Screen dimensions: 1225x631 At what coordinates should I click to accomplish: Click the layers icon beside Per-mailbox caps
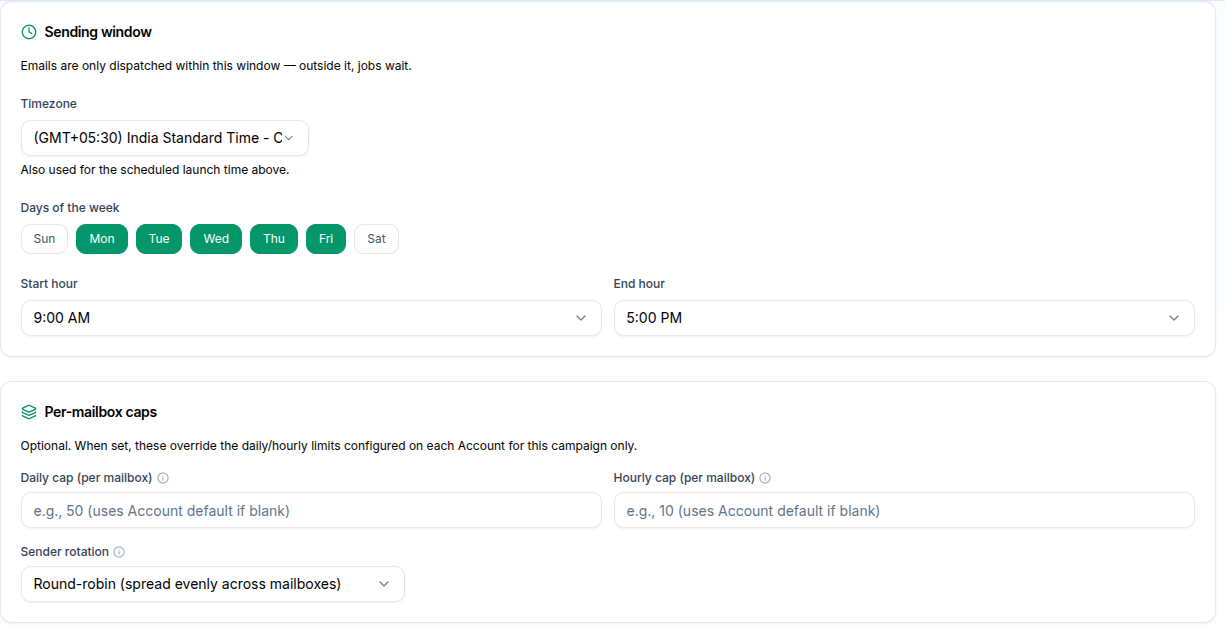(28, 412)
